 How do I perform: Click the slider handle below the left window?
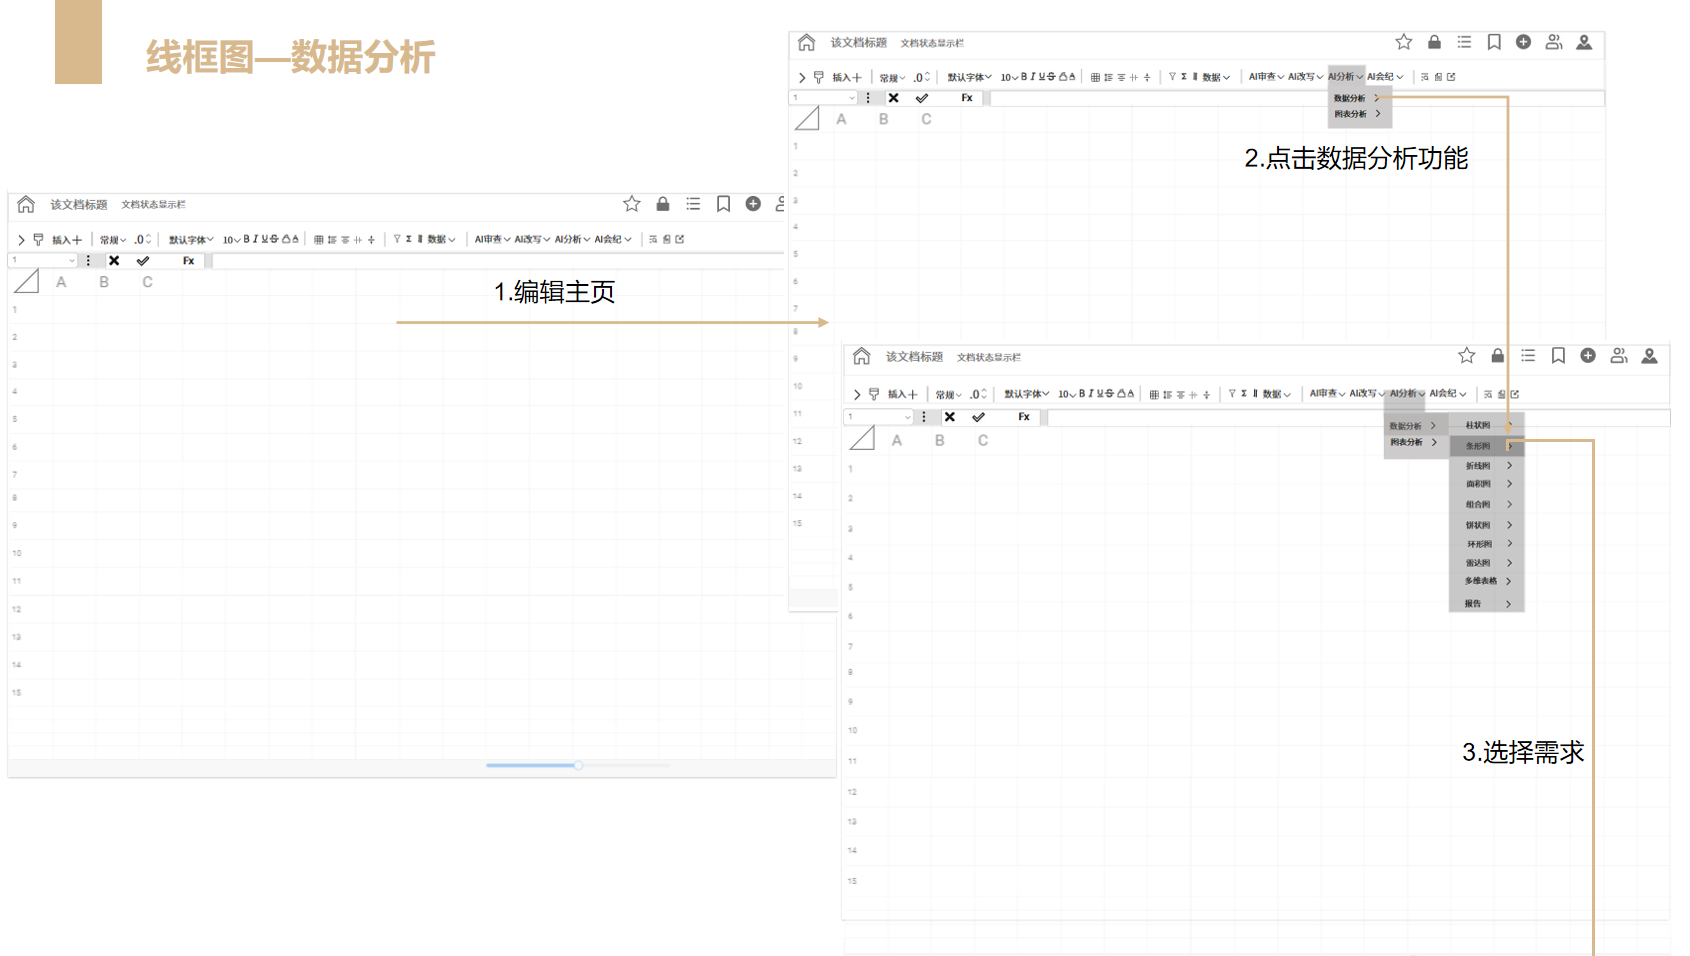pyautogui.click(x=578, y=765)
